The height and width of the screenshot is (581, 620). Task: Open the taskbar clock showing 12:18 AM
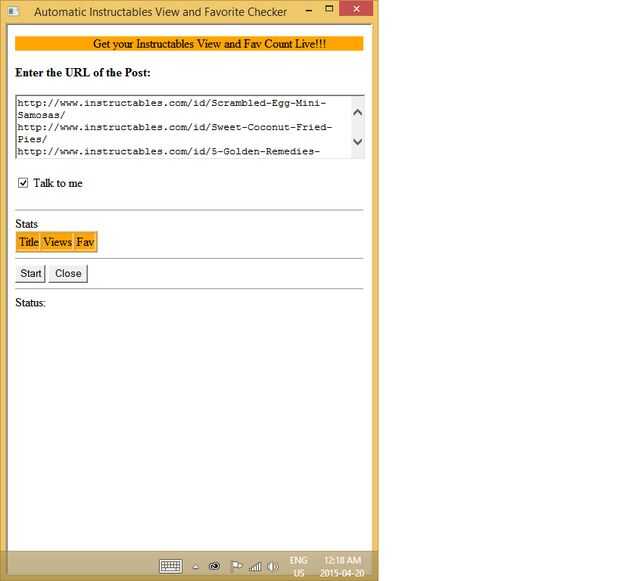coord(342,566)
